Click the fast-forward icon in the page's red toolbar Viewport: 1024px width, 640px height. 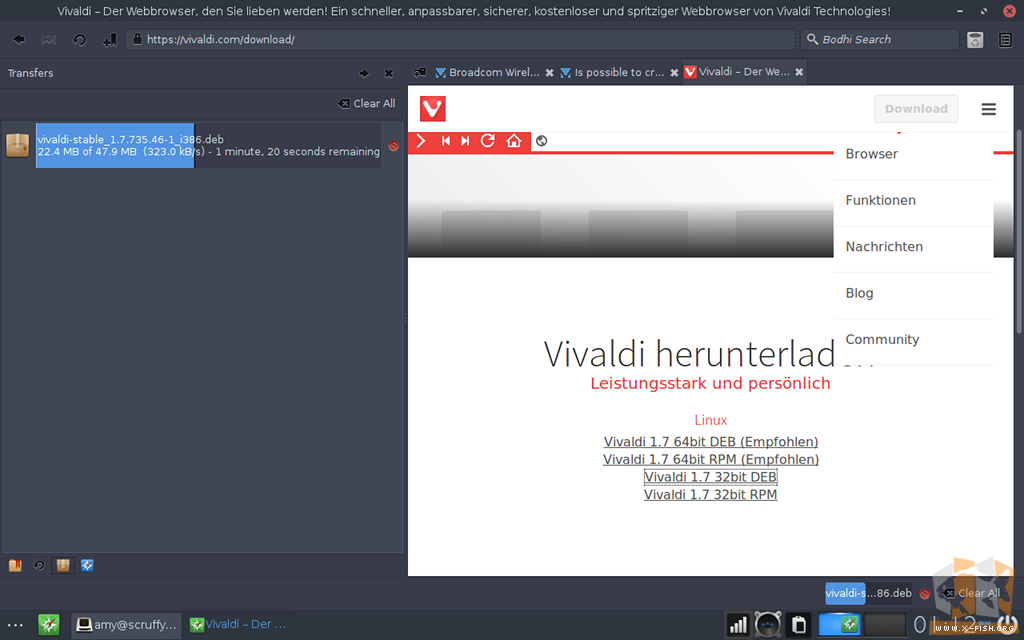(465, 140)
